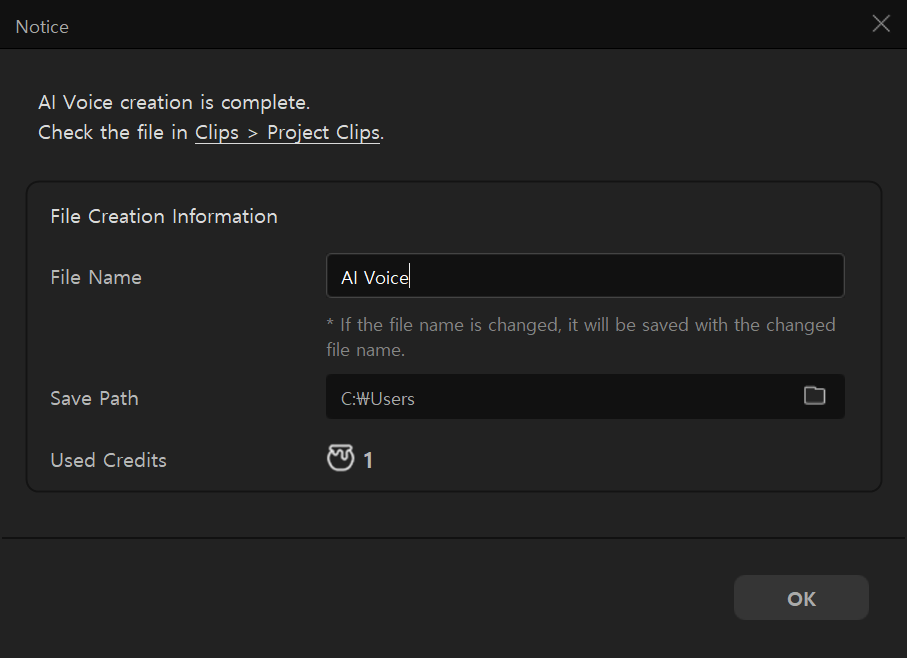Viewport: 907px width, 658px height.
Task: Click the 'Check the file in' text
Action: pos(113,133)
